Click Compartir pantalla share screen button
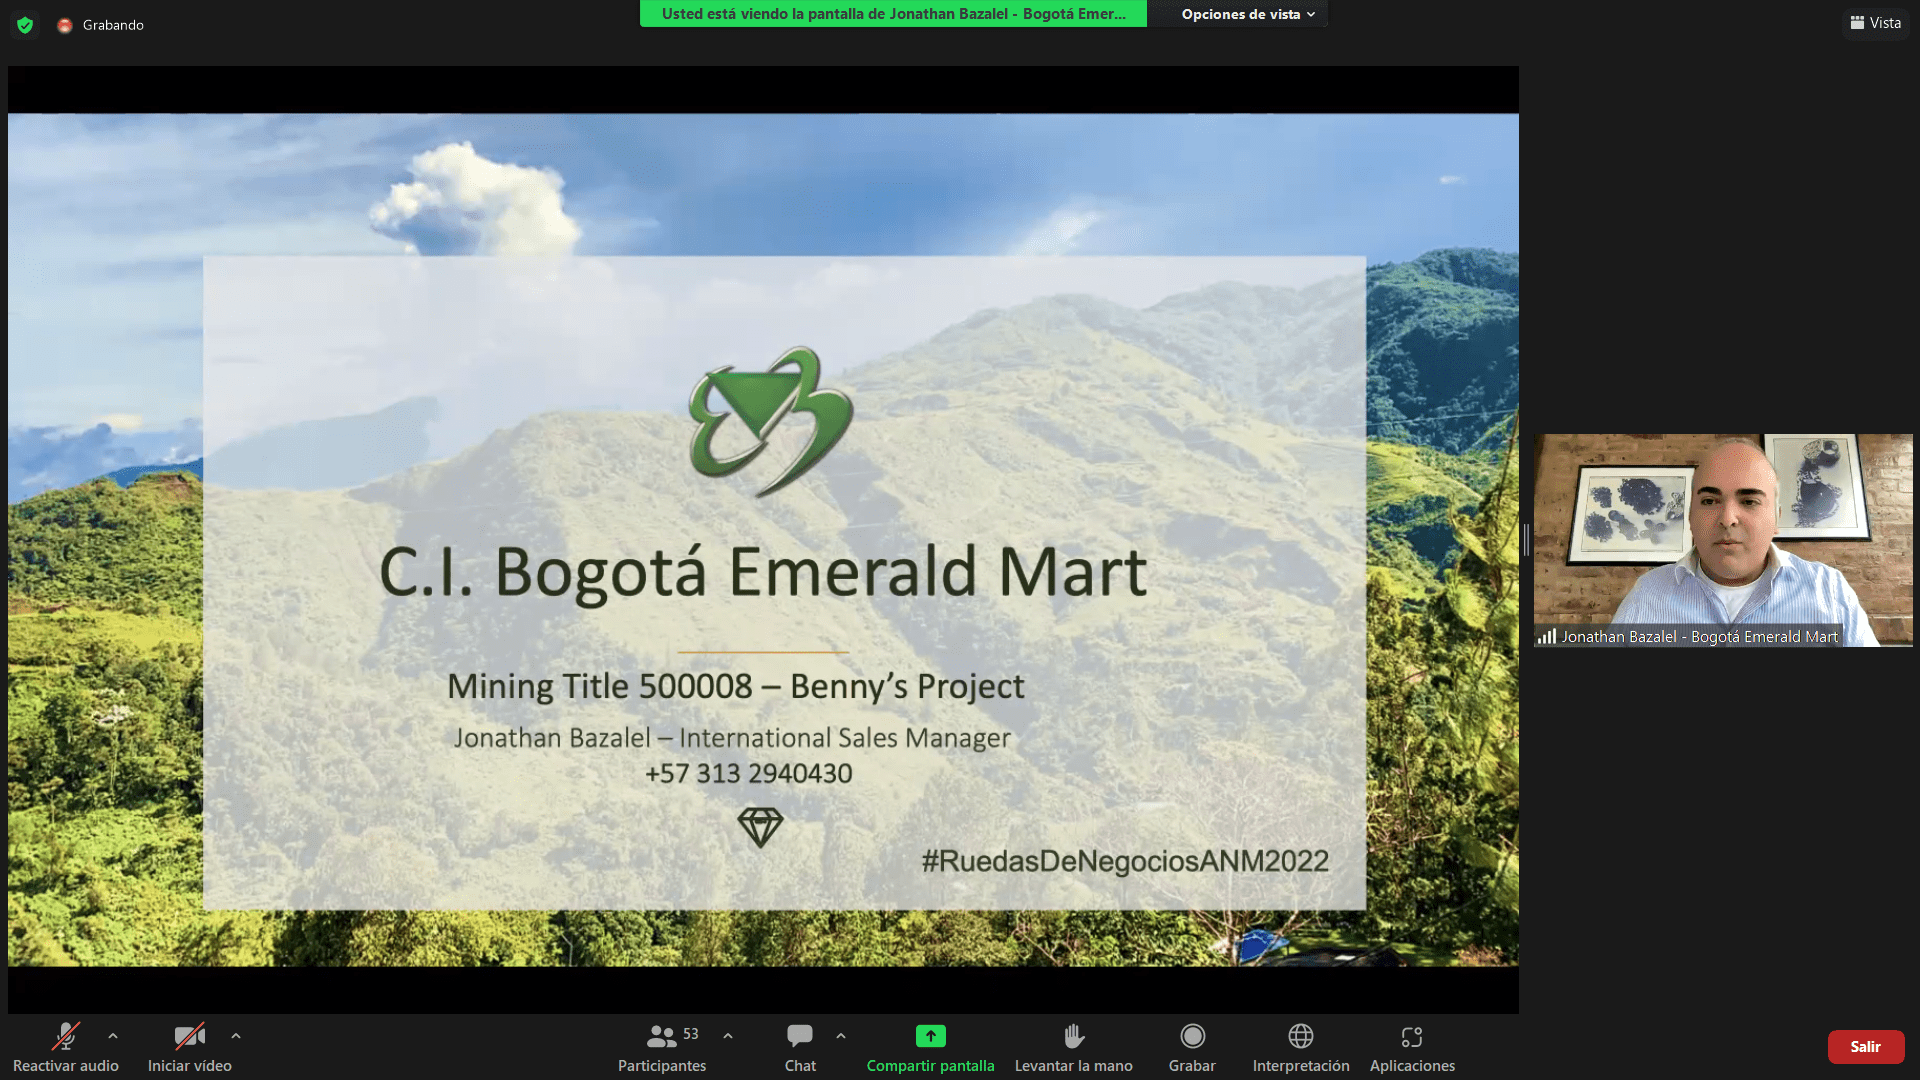This screenshot has height=1080, width=1920. 930,1047
